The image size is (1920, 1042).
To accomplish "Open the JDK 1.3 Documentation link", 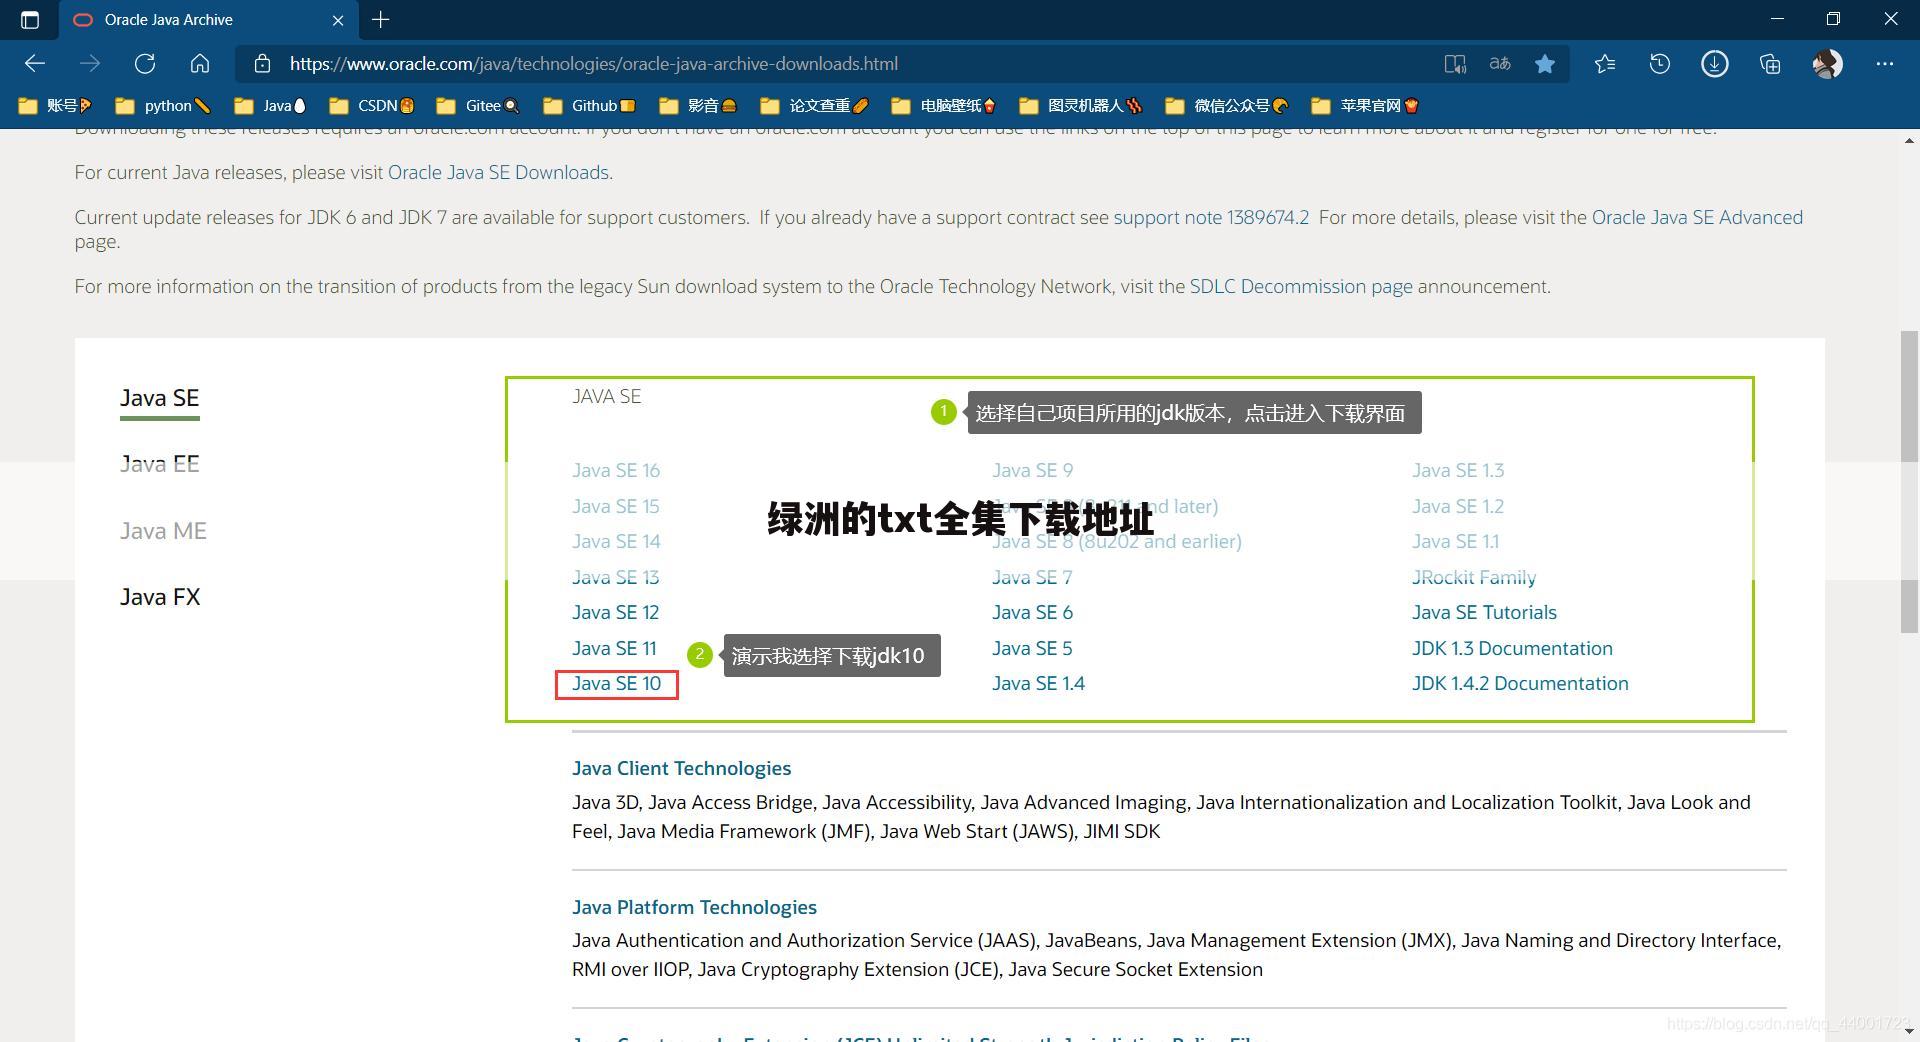I will tap(1512, 648).
